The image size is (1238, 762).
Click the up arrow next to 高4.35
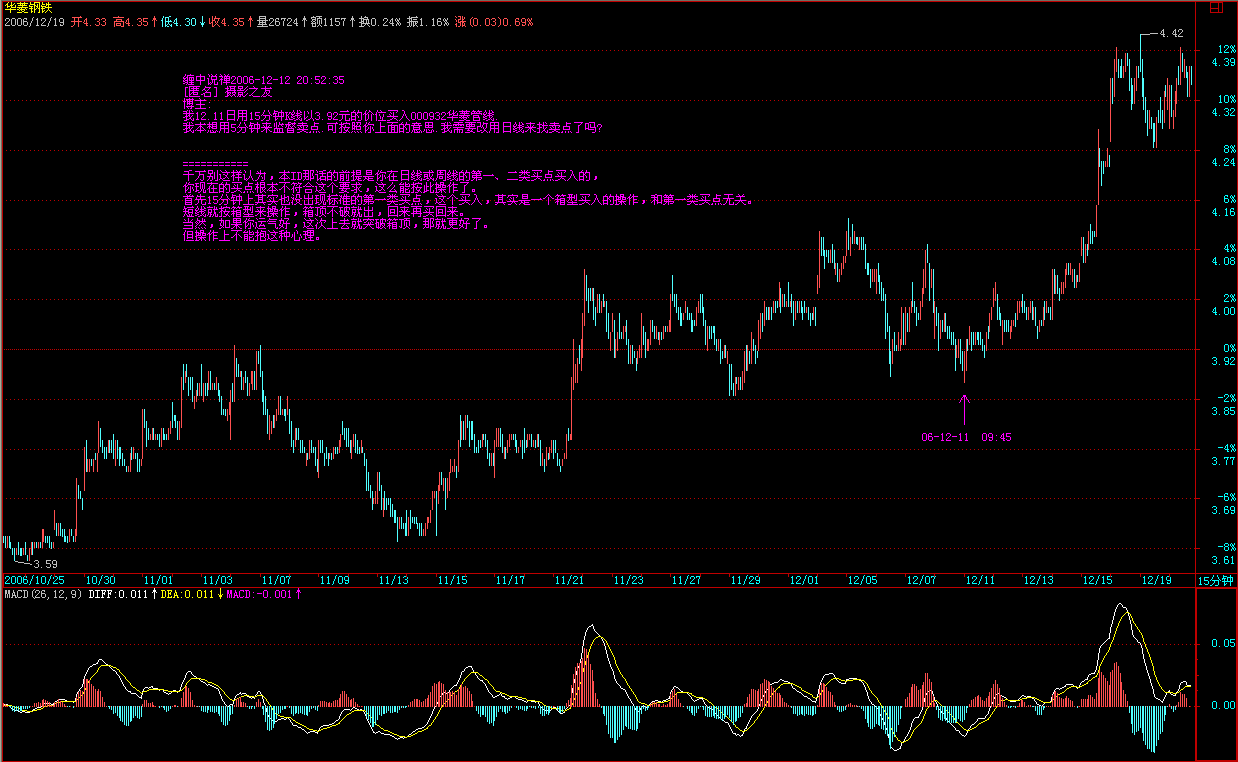155,21
